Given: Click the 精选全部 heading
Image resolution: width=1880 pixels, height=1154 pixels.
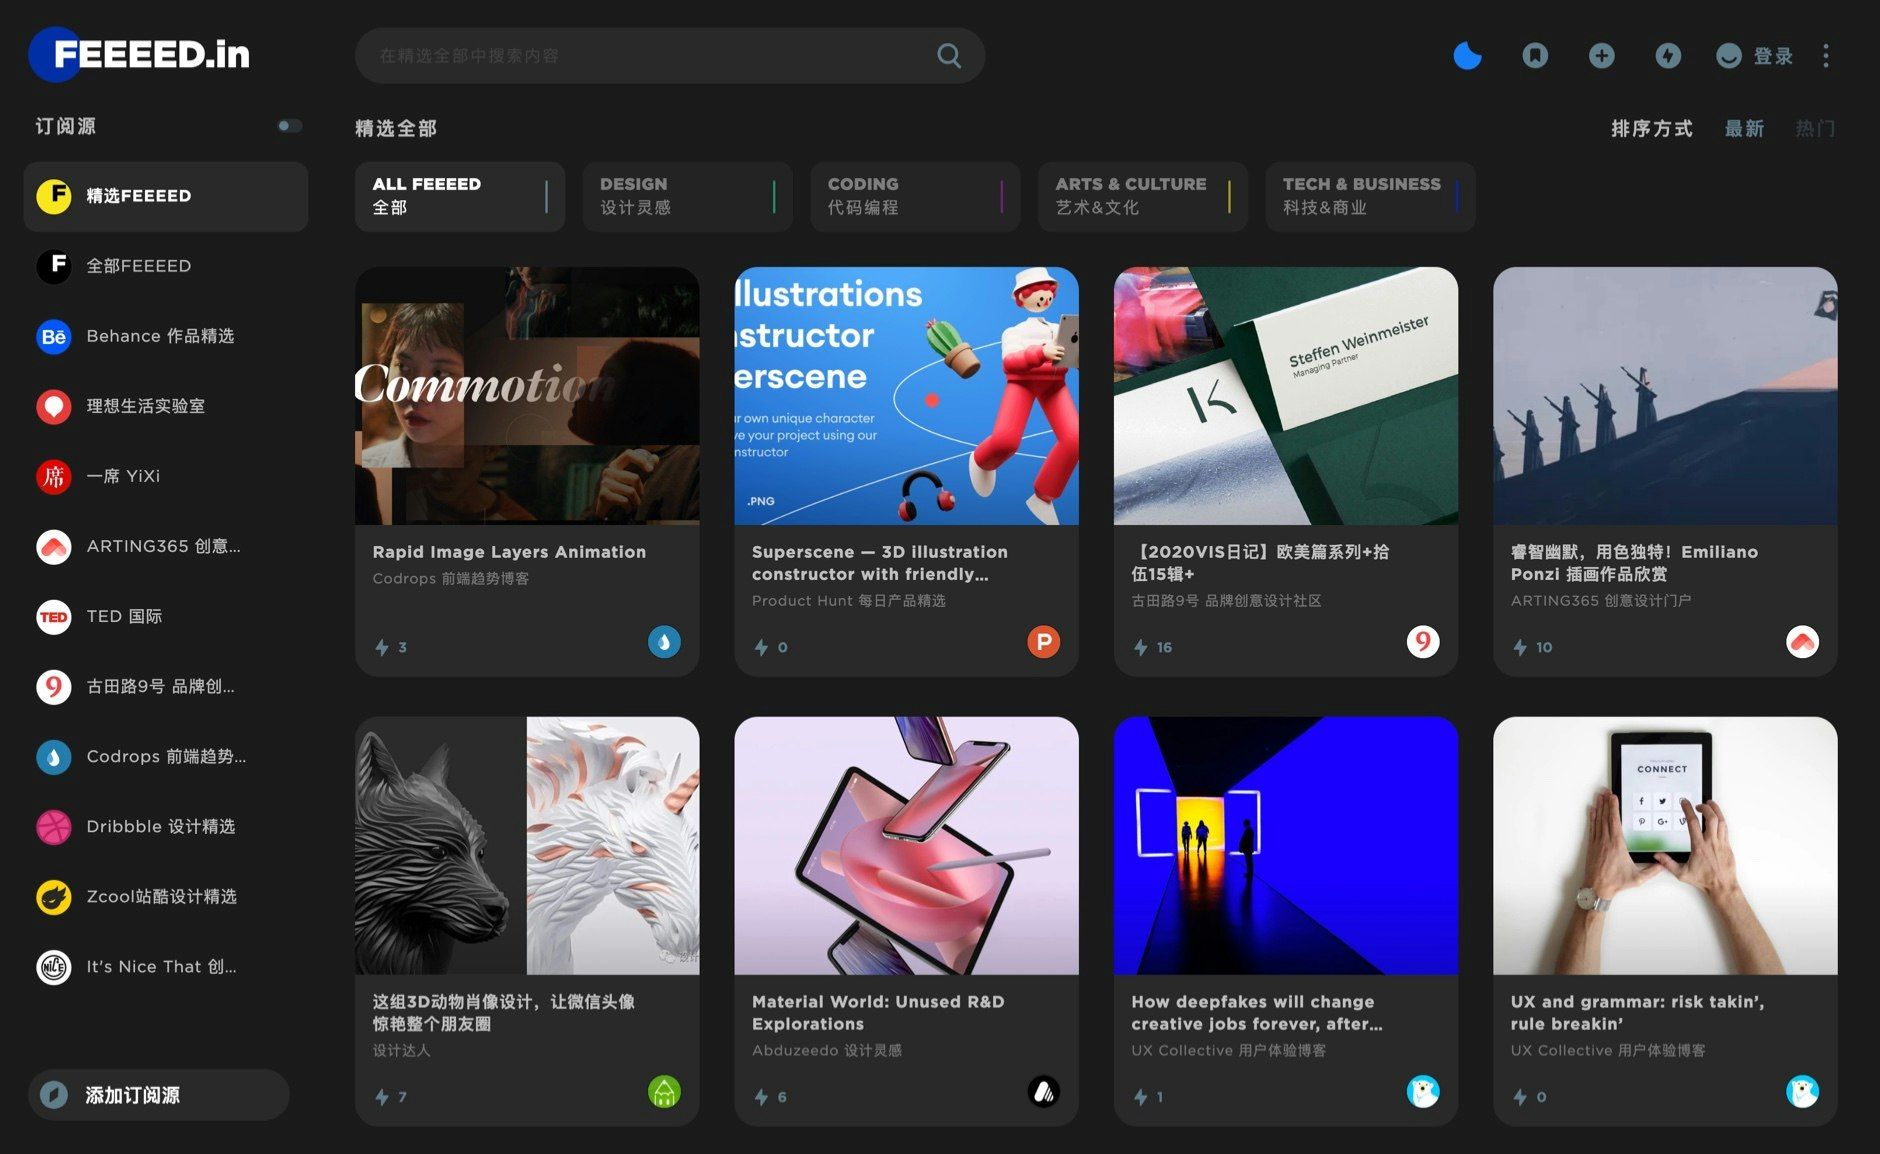Looking at the screenshot, I should (396, 128).
